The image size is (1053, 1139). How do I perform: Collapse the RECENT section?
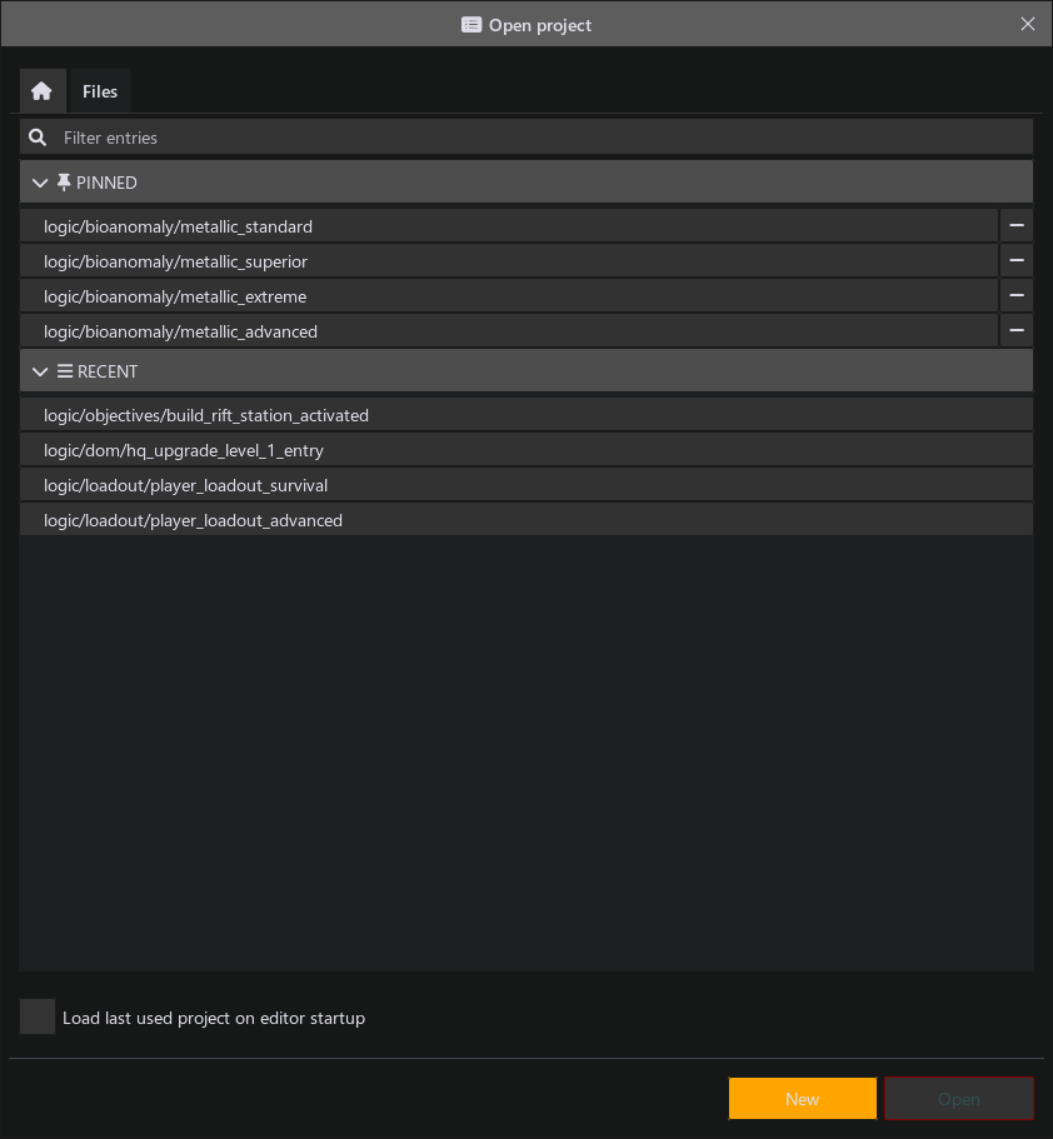tap(39, 371)
